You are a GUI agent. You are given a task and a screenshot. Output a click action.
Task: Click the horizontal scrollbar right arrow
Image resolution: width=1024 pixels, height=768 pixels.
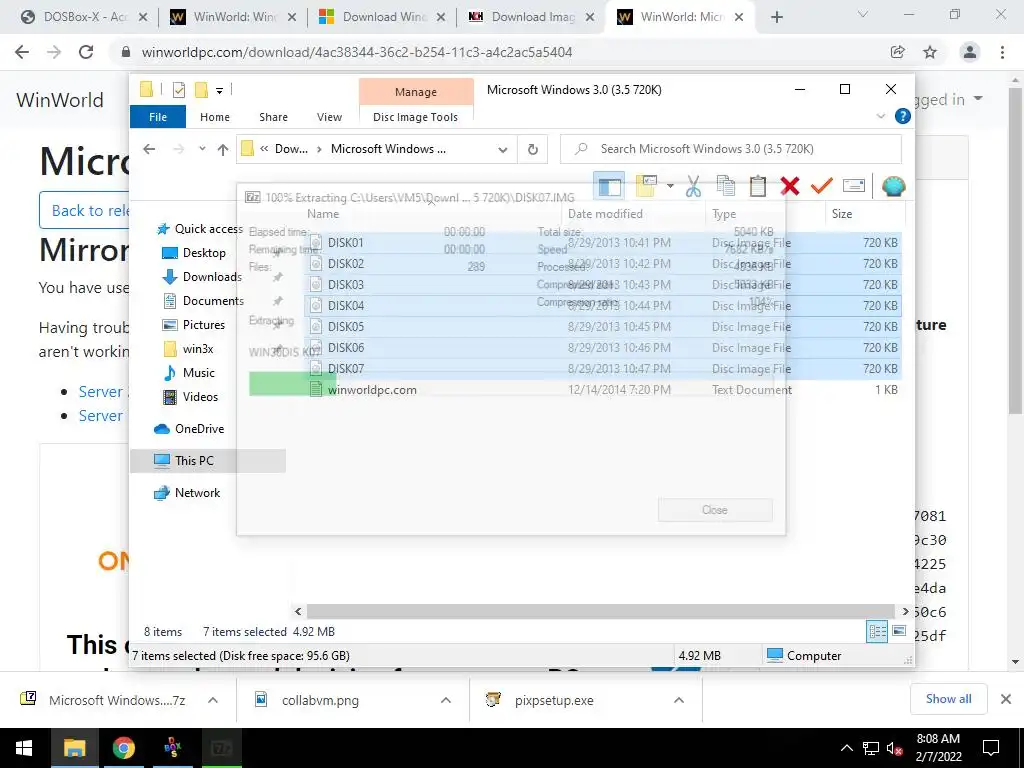[905, 611]
